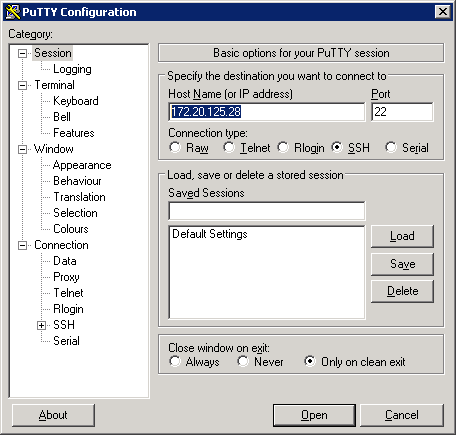This screenshot has height=435, width=456.
Task: Open the Keyboard settings category
Action: click(x=76, y=101)
